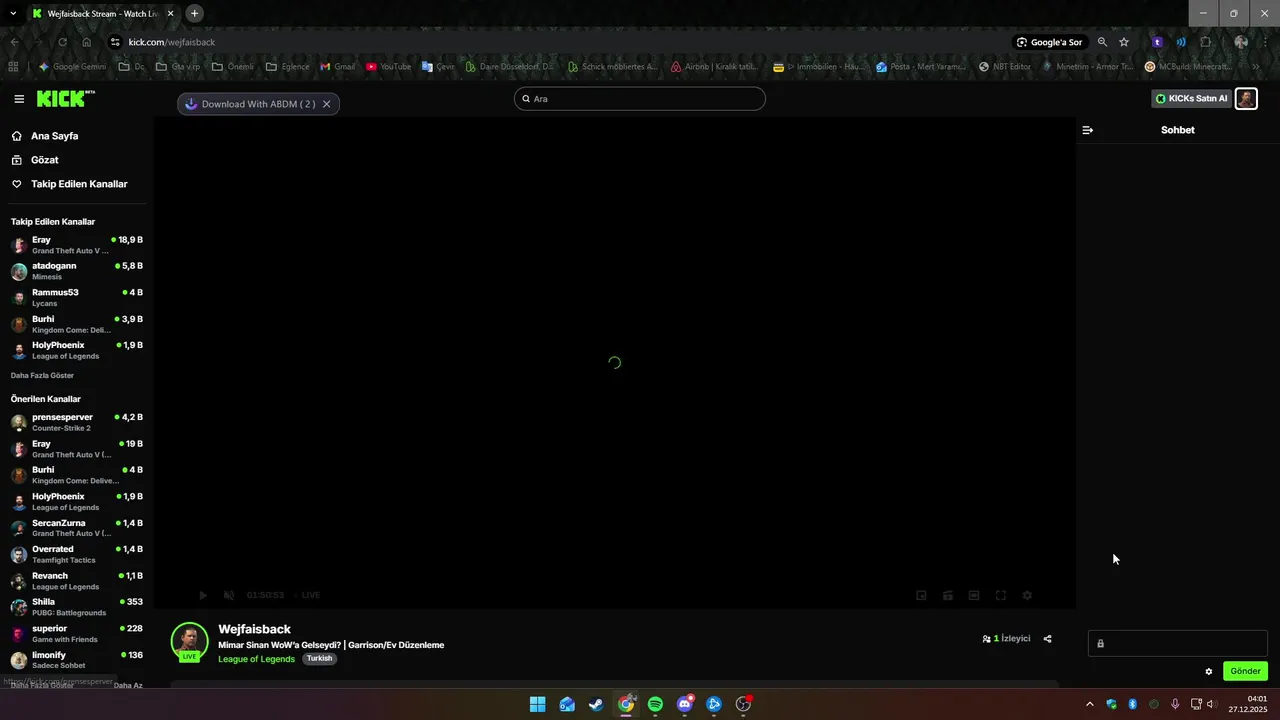Open a new browser tab

[x=194, y=13]
